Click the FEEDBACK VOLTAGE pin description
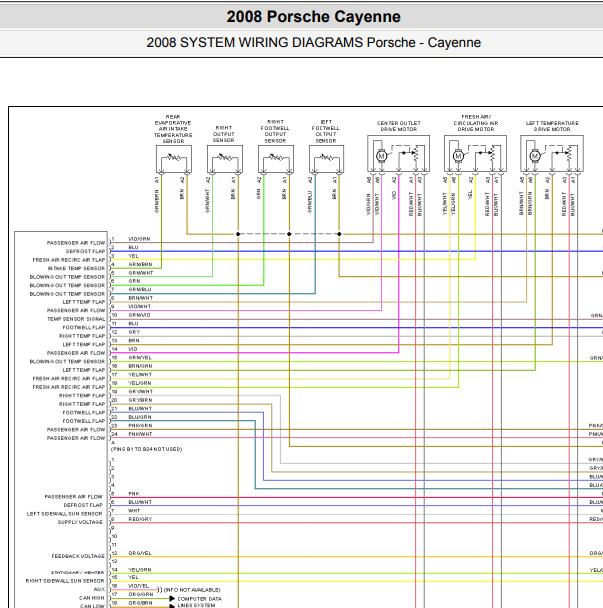Screen dimensions: 603x608 (x=78, y=556)
